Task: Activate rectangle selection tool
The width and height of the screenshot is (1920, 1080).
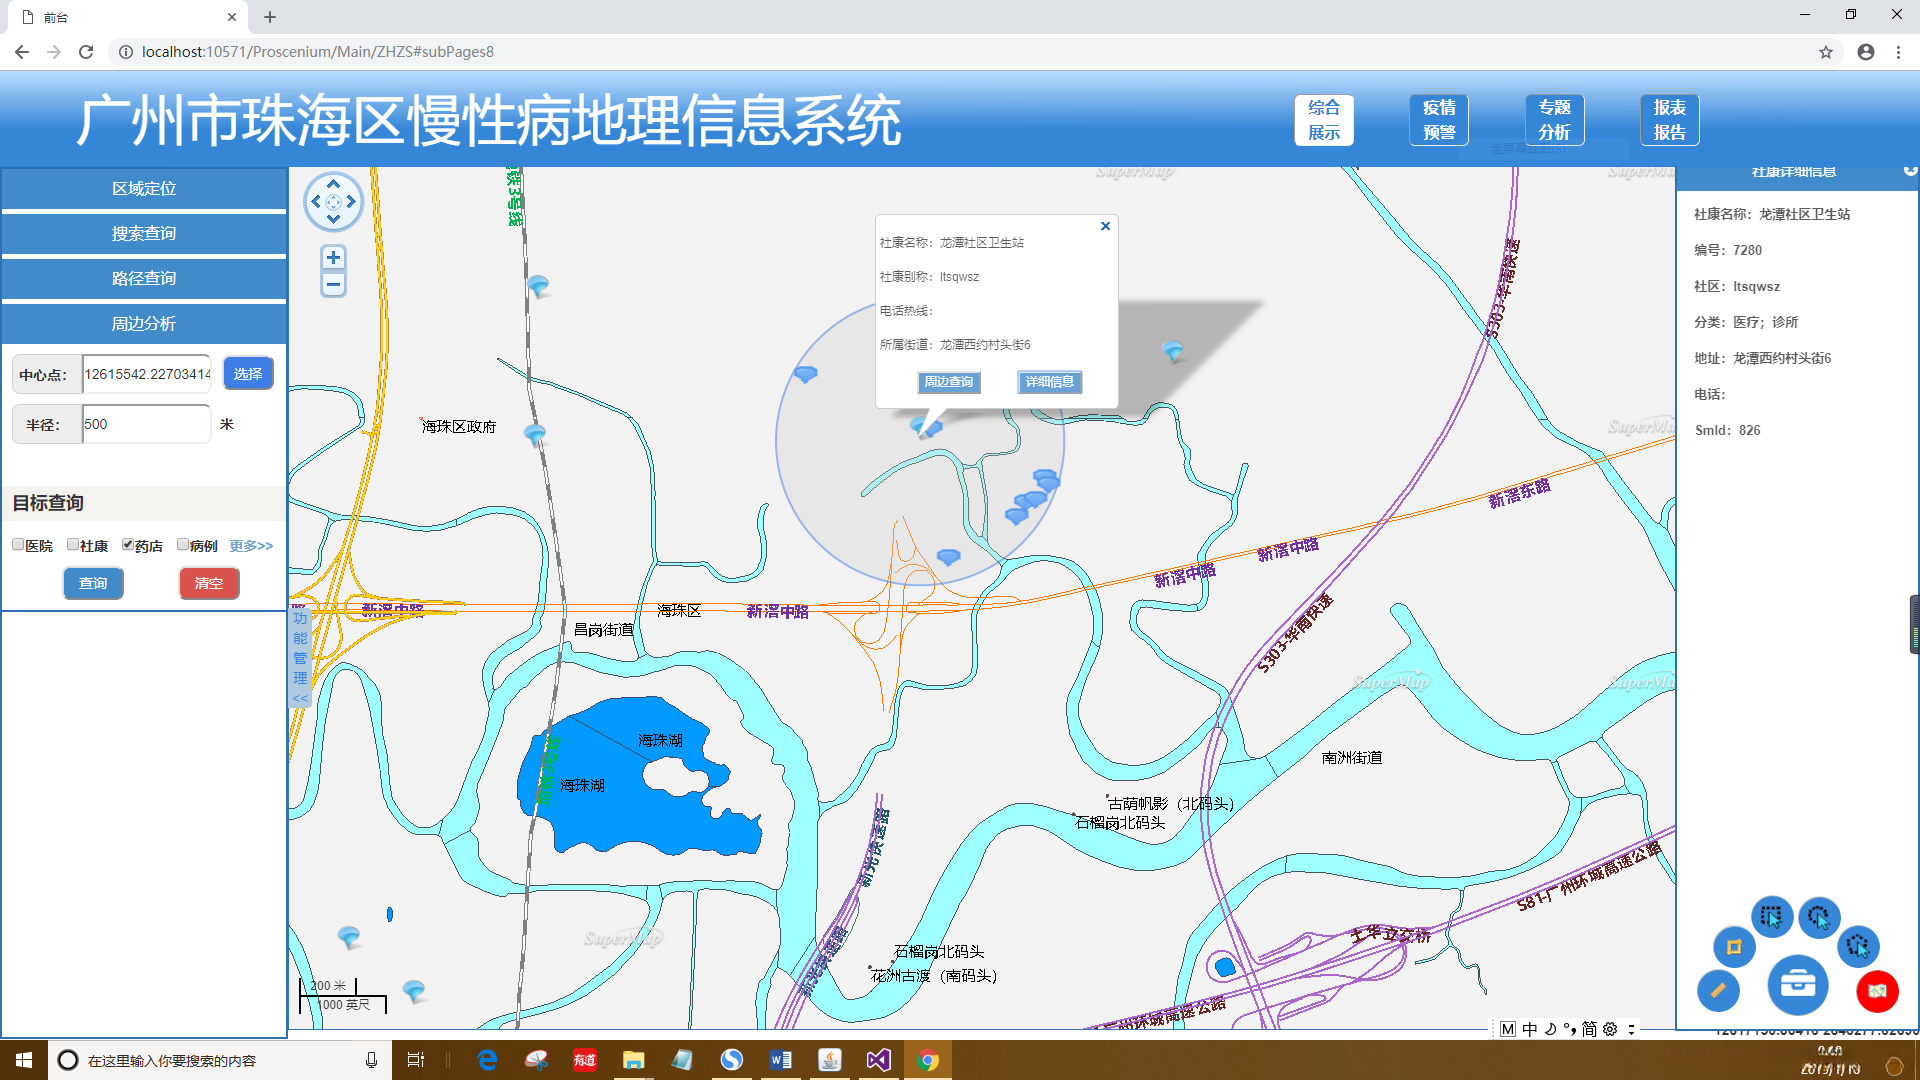Action: (1771, 916)
